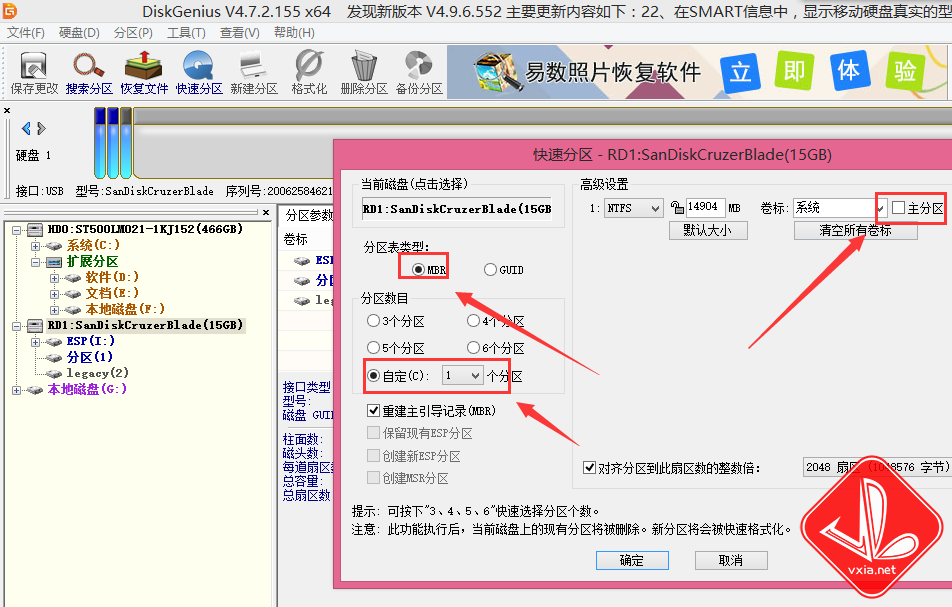Viewport: 952px width, 607px height.
Task: Choose the 6个分区 radio option
Action: coord(474,348)
